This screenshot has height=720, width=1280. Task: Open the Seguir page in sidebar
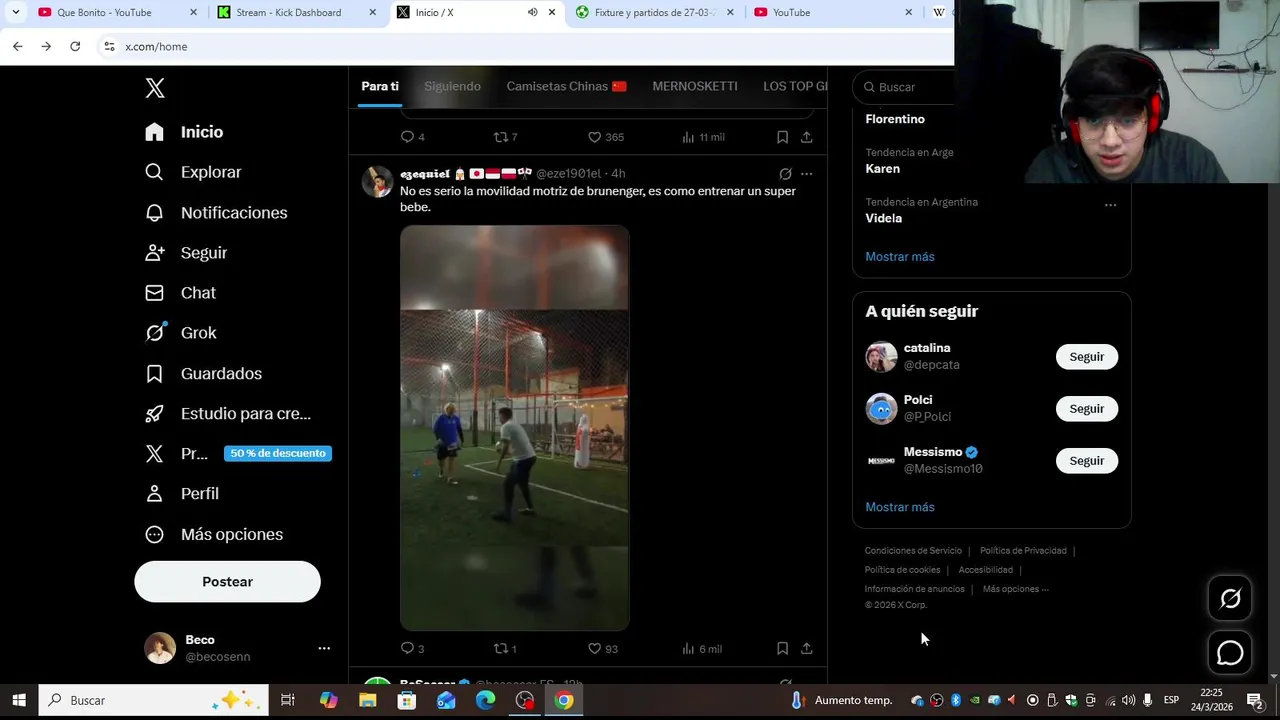(x=186, y=253)
